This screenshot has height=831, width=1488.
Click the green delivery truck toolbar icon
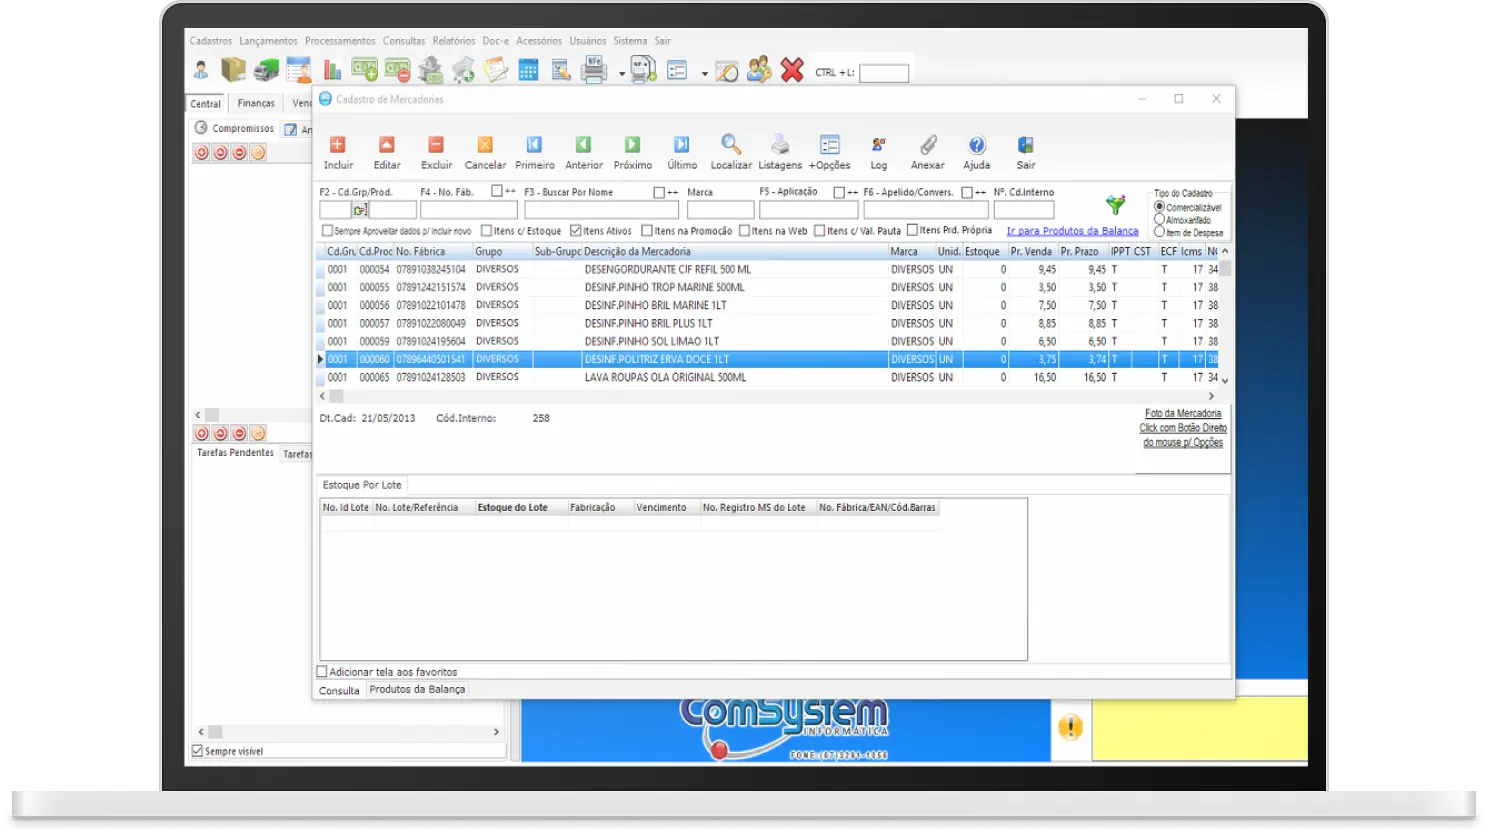(x=266, y=70)
